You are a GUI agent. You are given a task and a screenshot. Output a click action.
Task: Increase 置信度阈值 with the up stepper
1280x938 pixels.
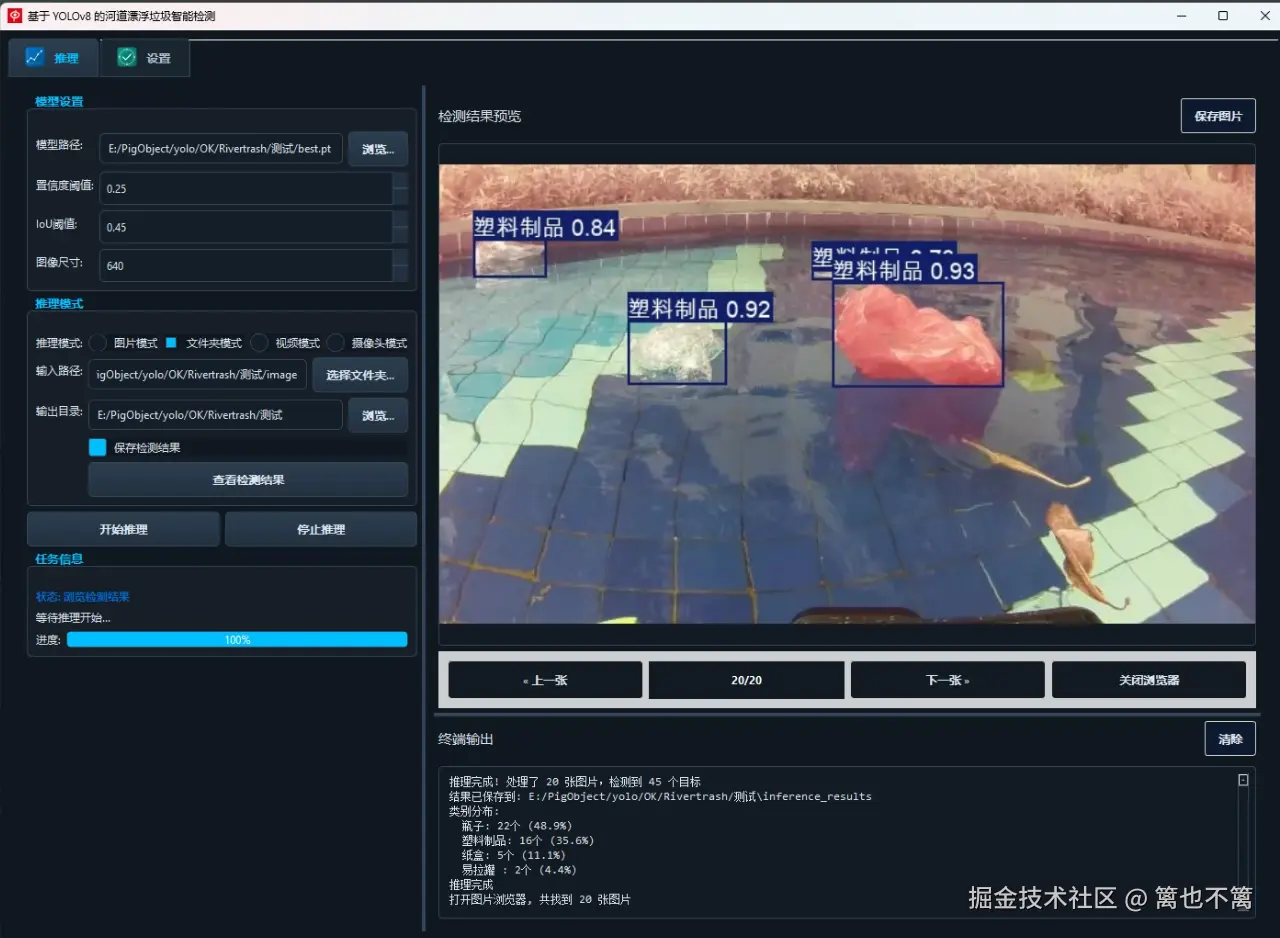[x=400, y=180]
